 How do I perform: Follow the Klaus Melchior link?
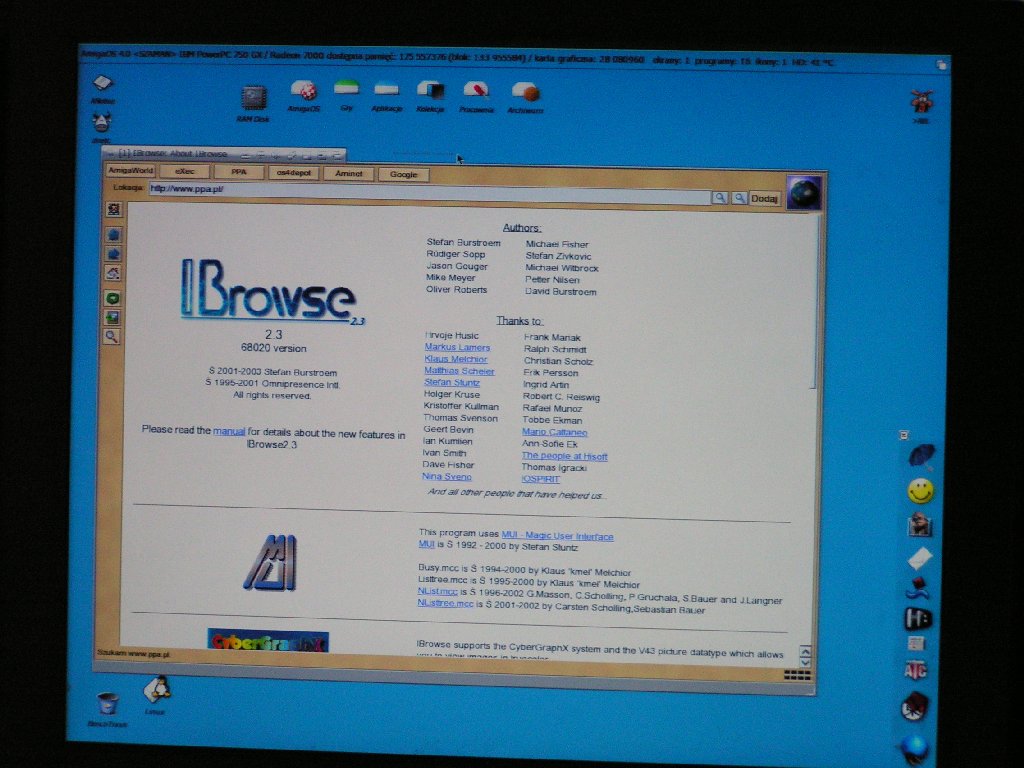click(456, 359)
